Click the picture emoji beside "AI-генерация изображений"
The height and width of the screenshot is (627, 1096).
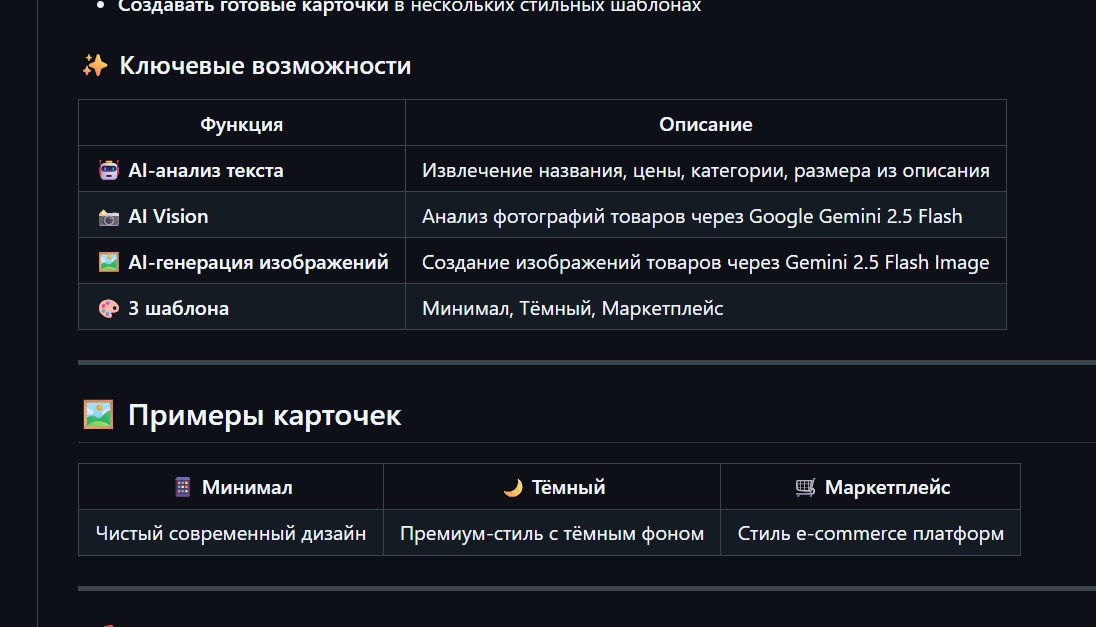[x=109, y=262]
